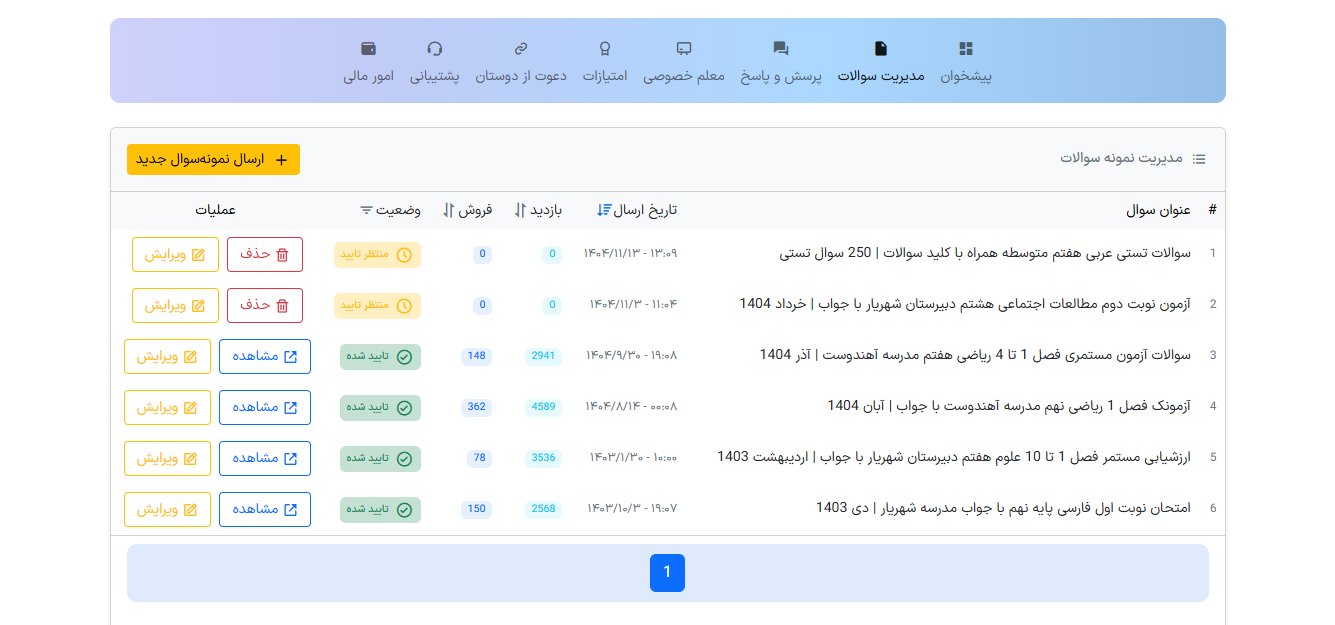Click the عنوان سوال column header
Viewport: 1335px width, 625px height.
(1159, 210)
